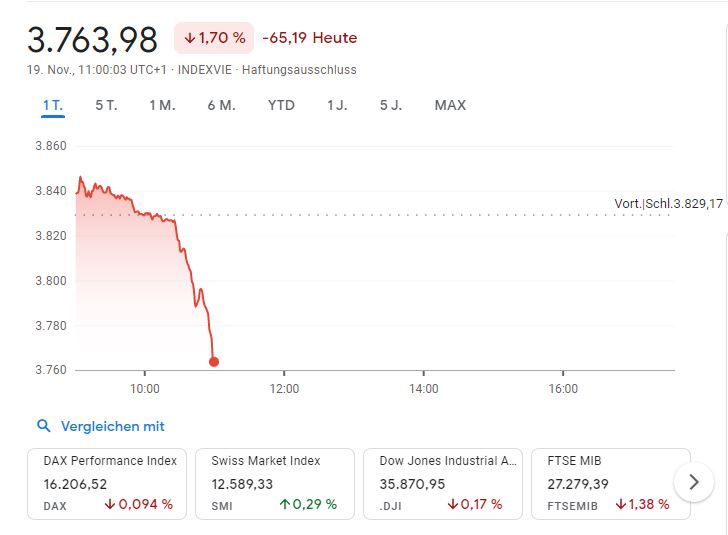Viewport: 728px width, 535px height.
Task: Click the red down arrow on the FTSE MIB card
Action: [x=621, y=505]
